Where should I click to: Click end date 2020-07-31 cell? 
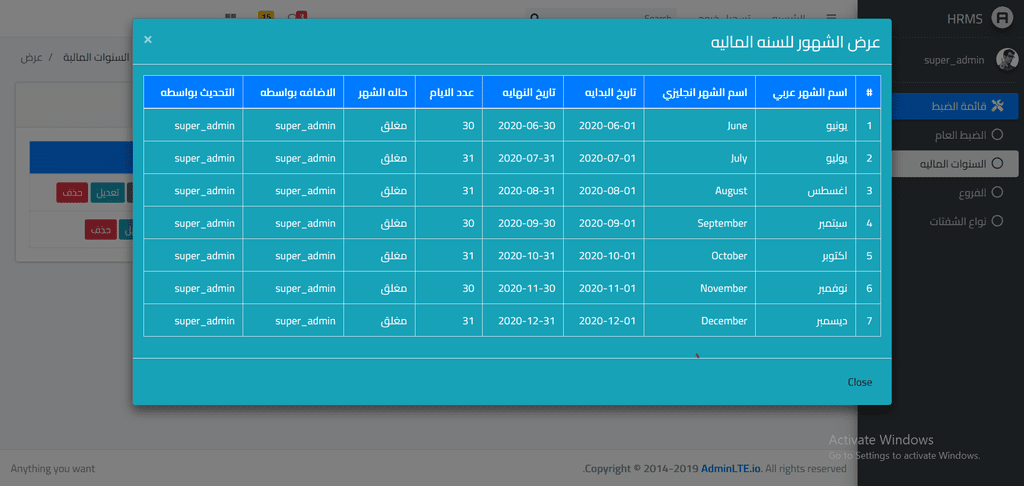[x=523, y=158]
